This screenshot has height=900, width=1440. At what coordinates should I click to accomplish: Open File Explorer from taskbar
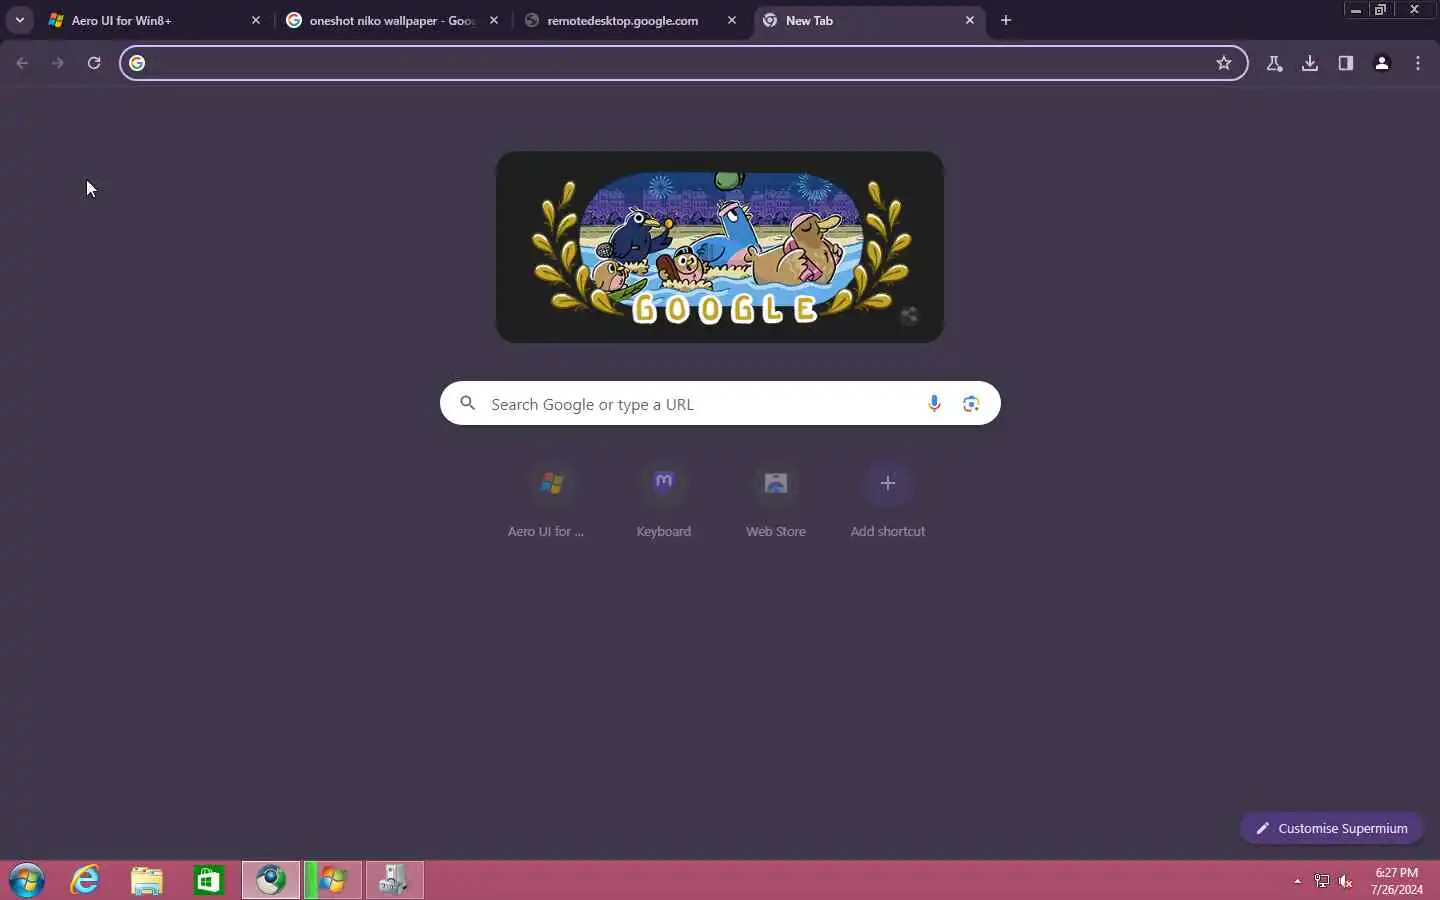(x=147, y=881)
